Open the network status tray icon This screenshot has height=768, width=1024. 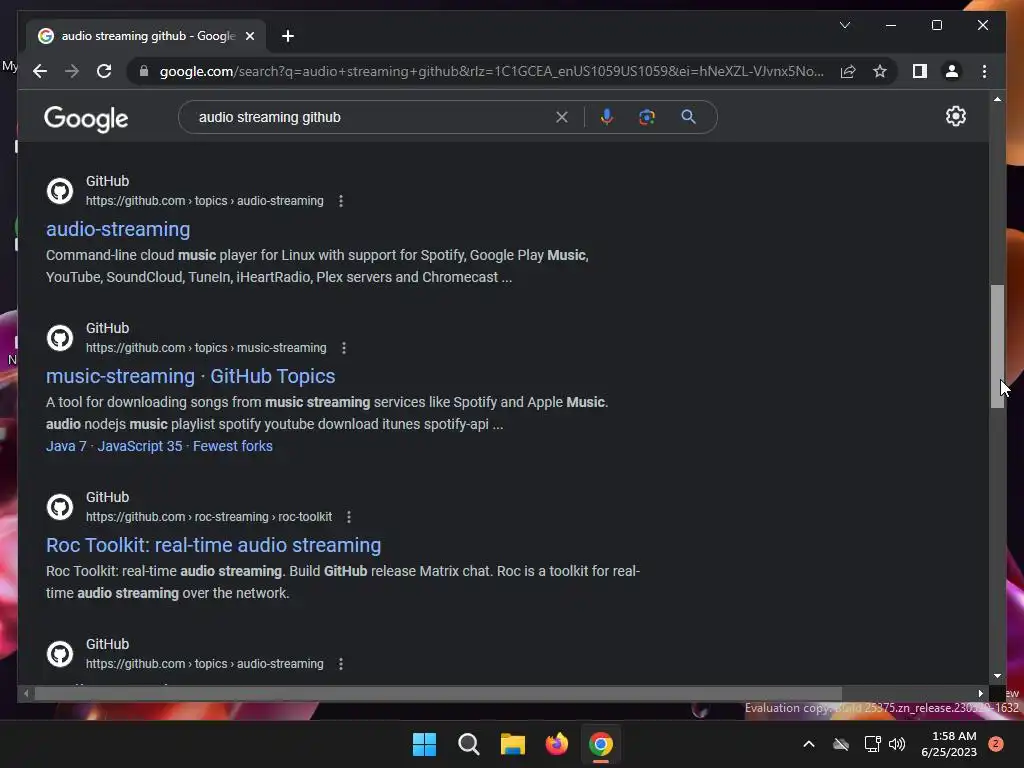[x=871, y=744]
